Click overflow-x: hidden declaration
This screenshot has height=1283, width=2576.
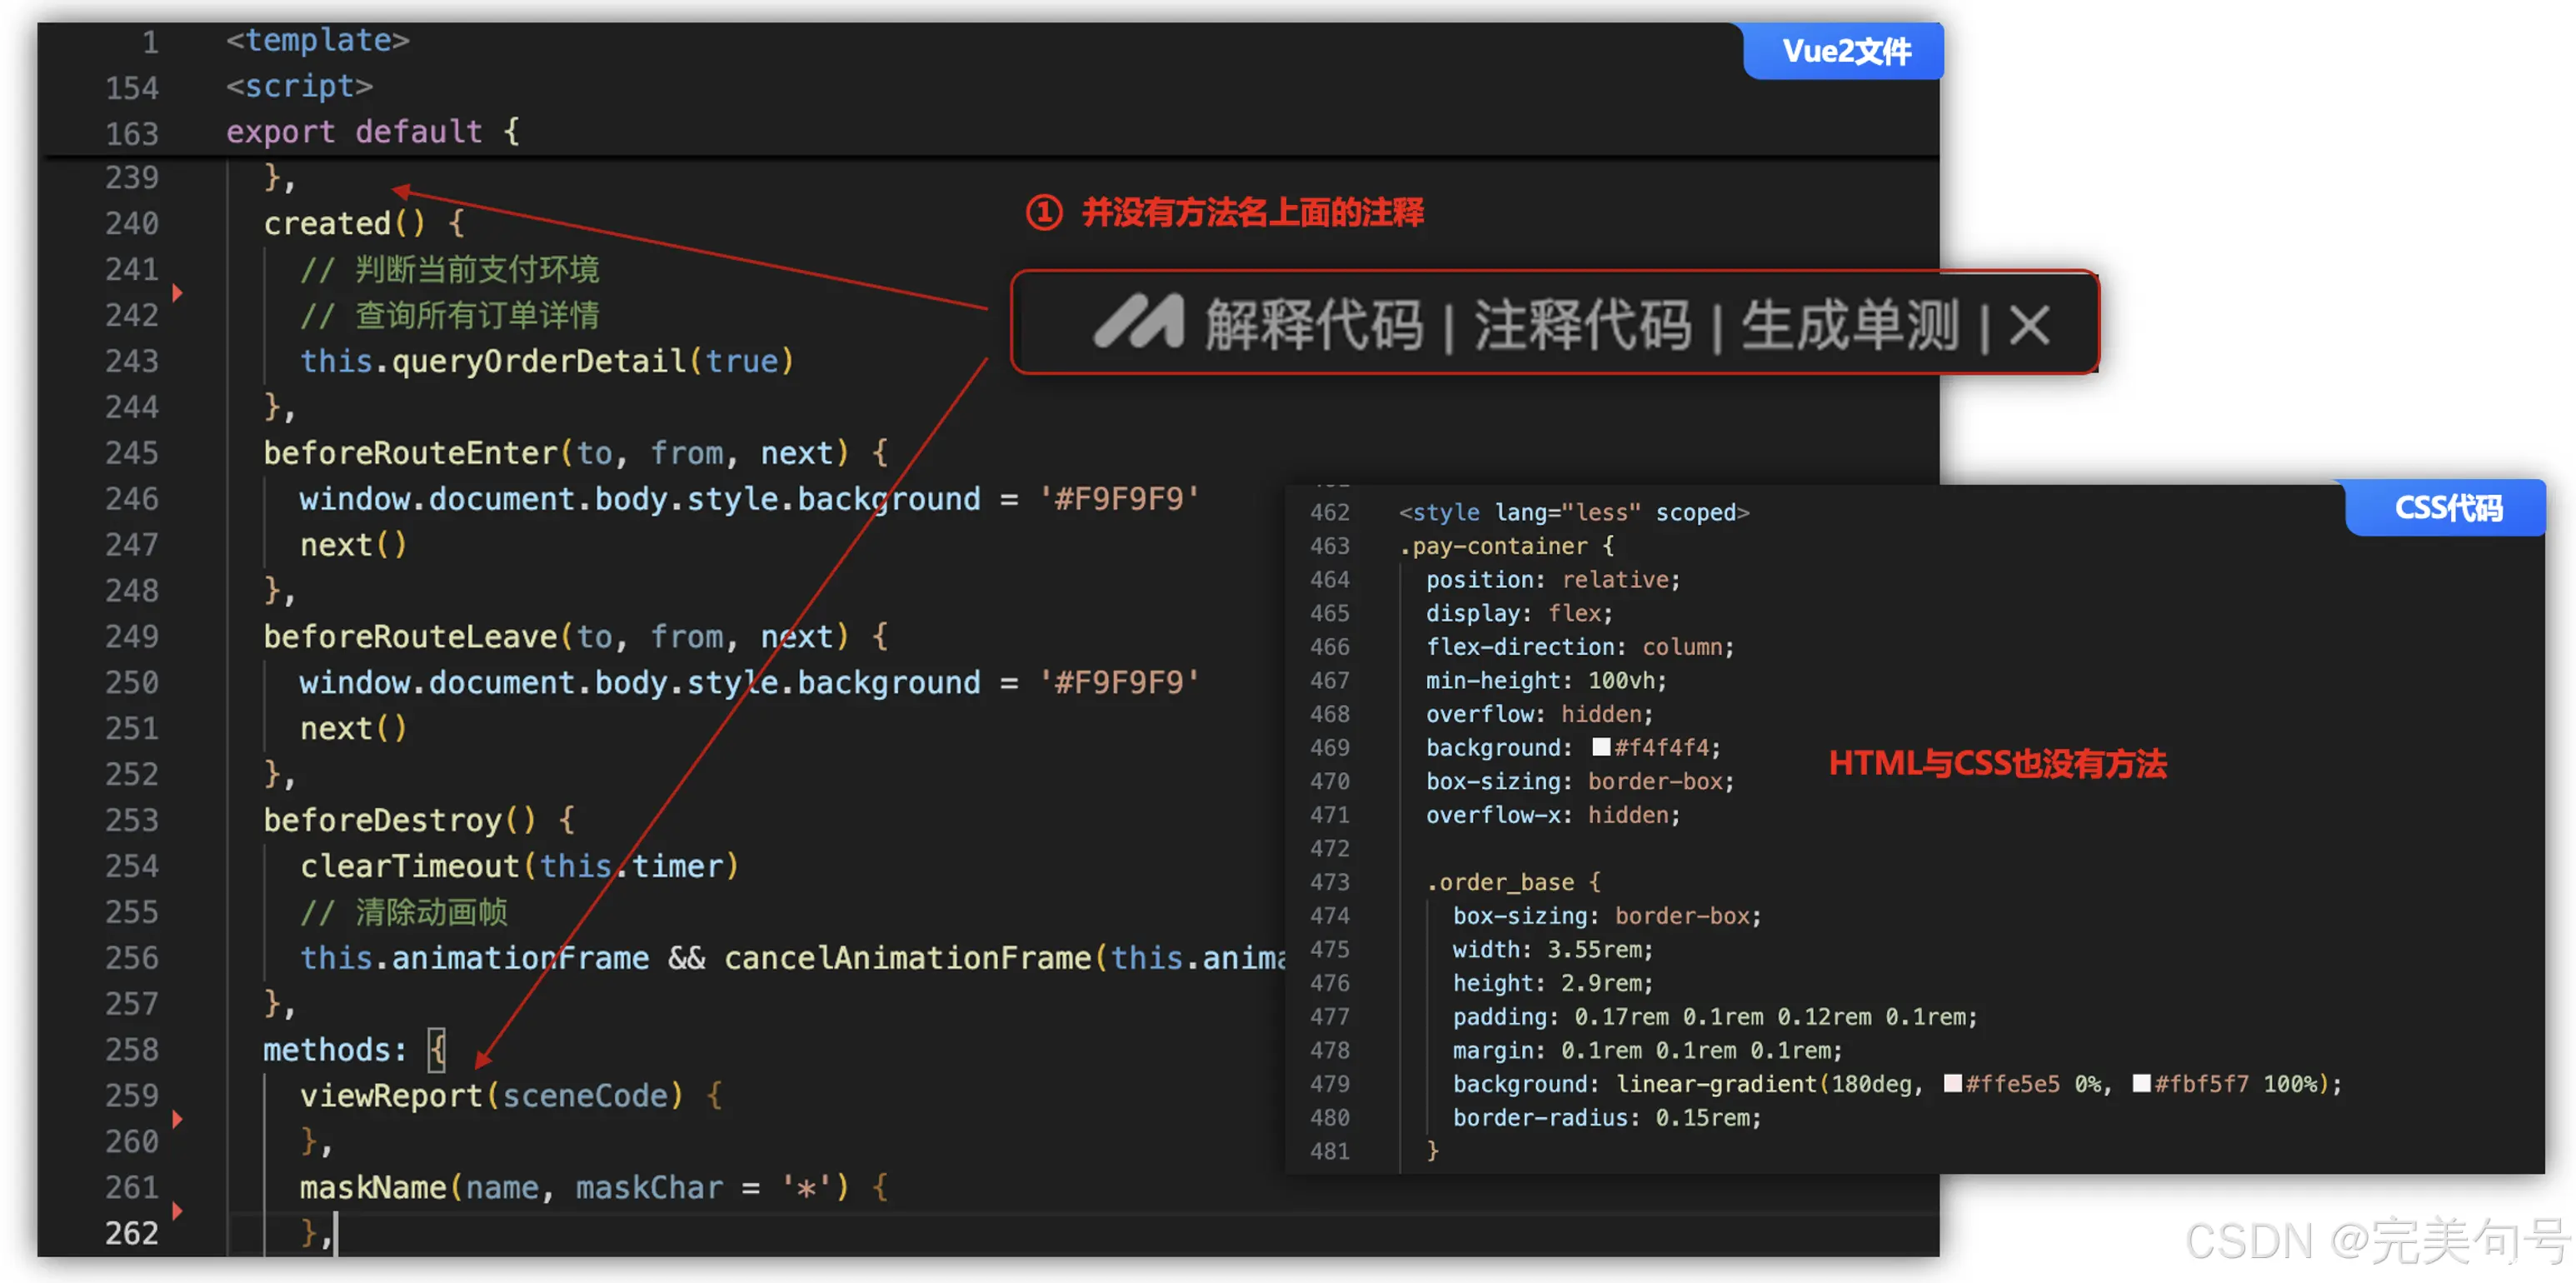(x=1553, y=815)
